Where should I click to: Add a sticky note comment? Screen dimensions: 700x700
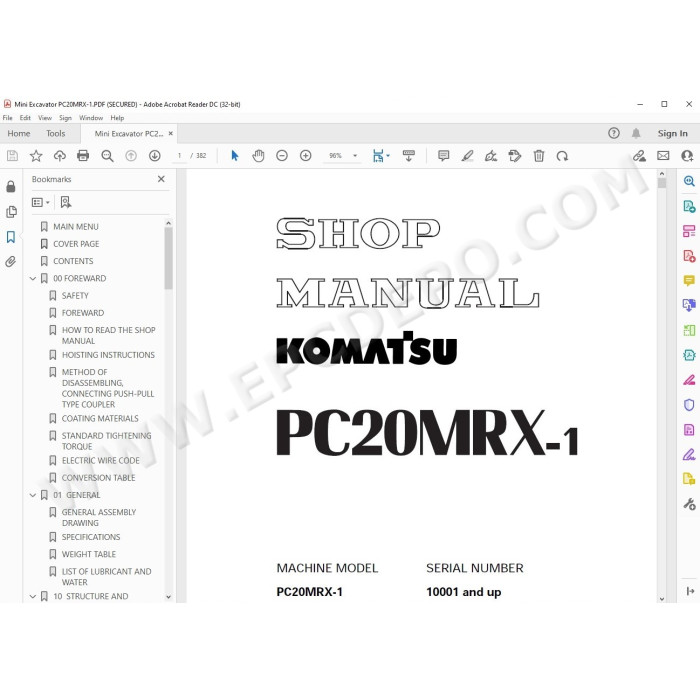(443, 156)
